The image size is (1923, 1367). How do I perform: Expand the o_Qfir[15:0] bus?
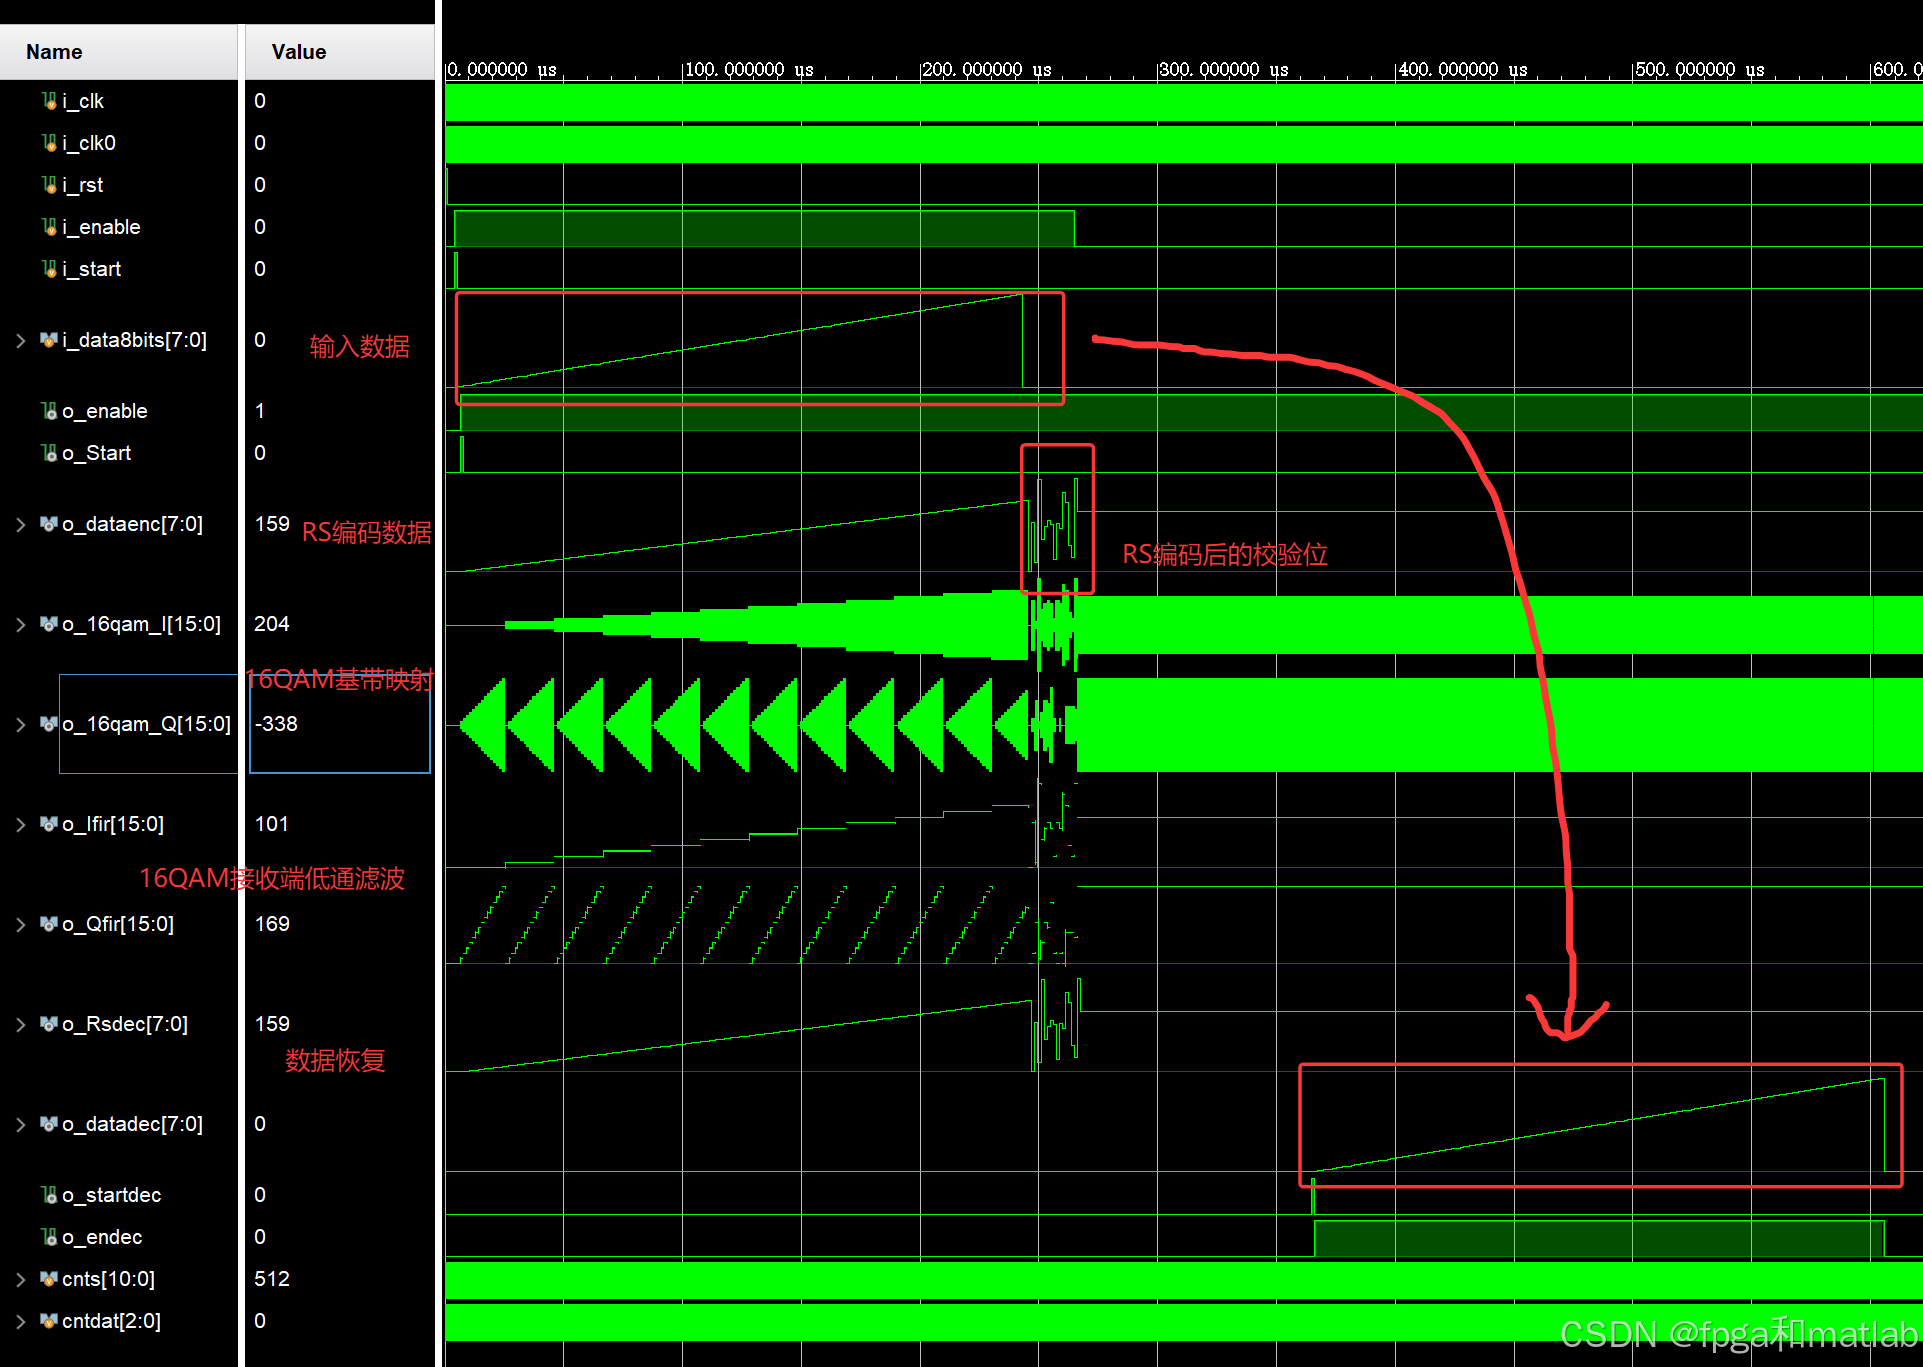pos(21,925)
